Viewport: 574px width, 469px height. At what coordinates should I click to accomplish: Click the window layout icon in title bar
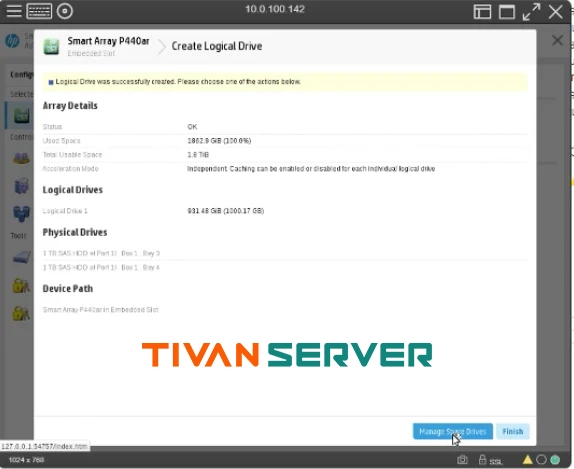pyautogui.click(x=482, y=12)
